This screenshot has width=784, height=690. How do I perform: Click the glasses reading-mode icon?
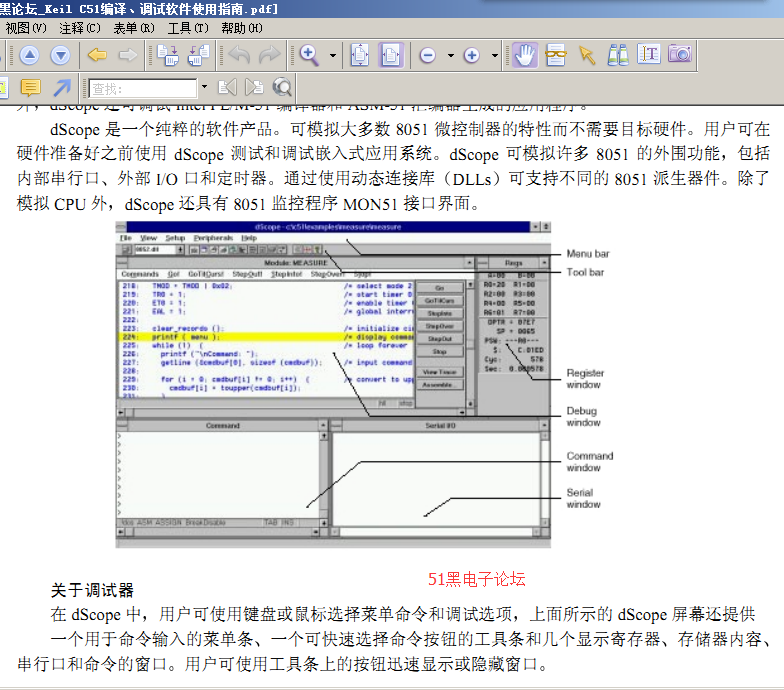[556, 55]
